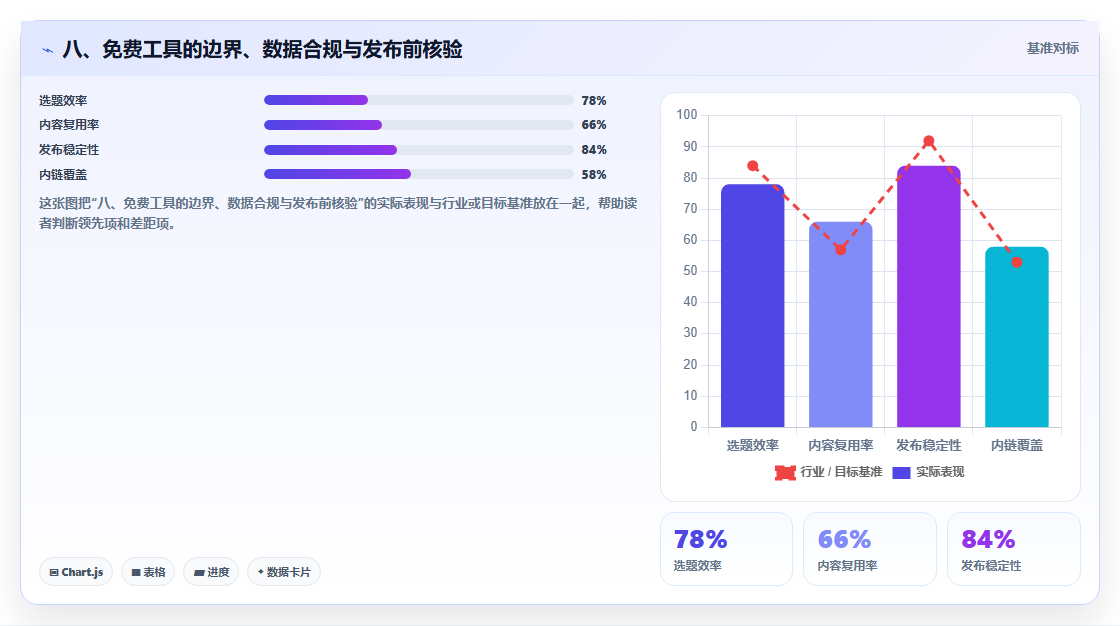Toggle the 行业 / 目标基准 legend swatch
1120x626 pixels.
[785, 472]
